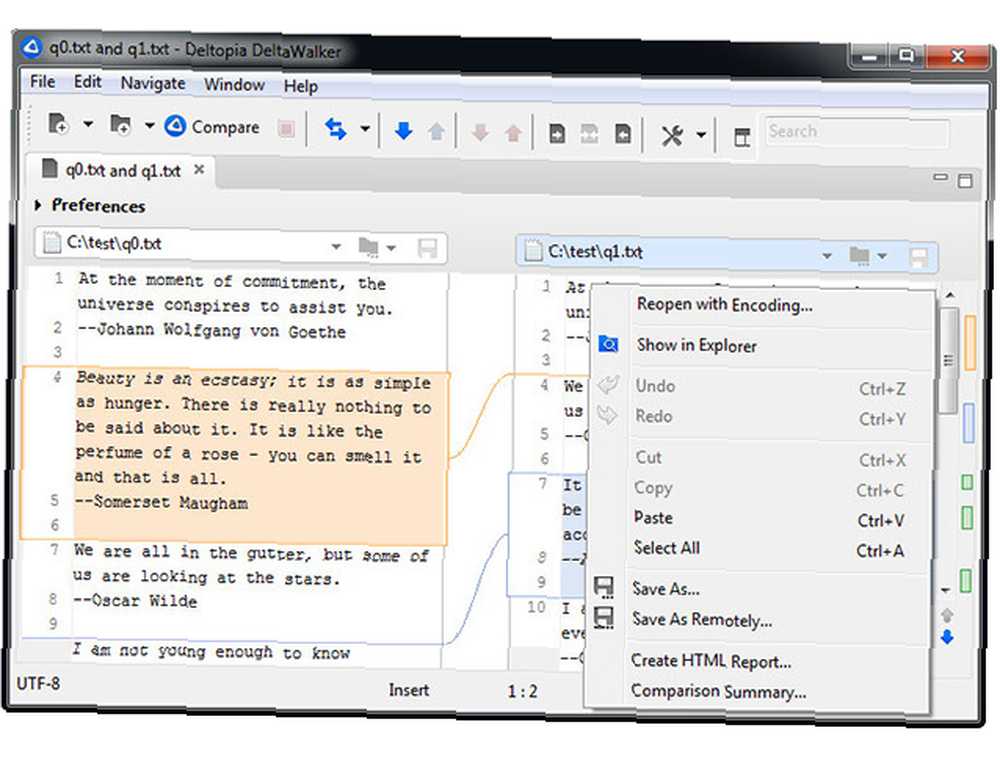Go to next difference with blue down arrow
This screenshot has width=1000, height=758.
[x=403, y=131]
